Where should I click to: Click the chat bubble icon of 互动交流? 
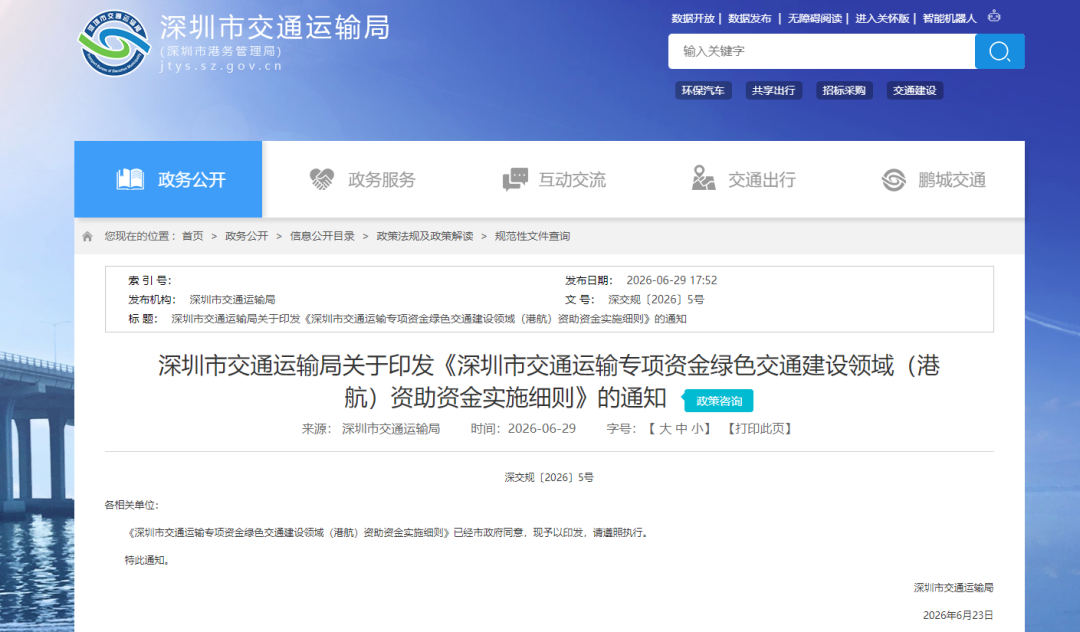(515, 180)
